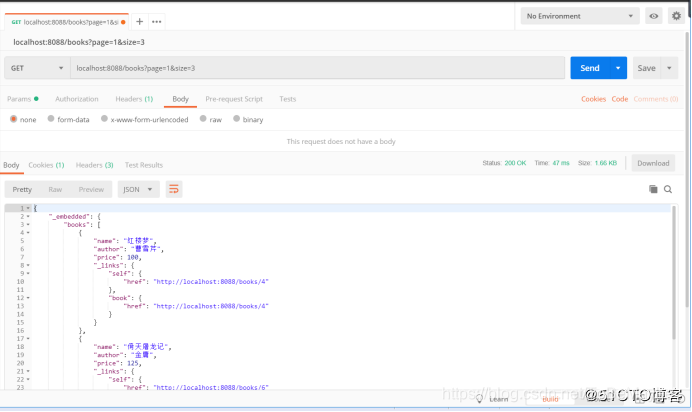Switch response view to Preview

pos(91,189)
